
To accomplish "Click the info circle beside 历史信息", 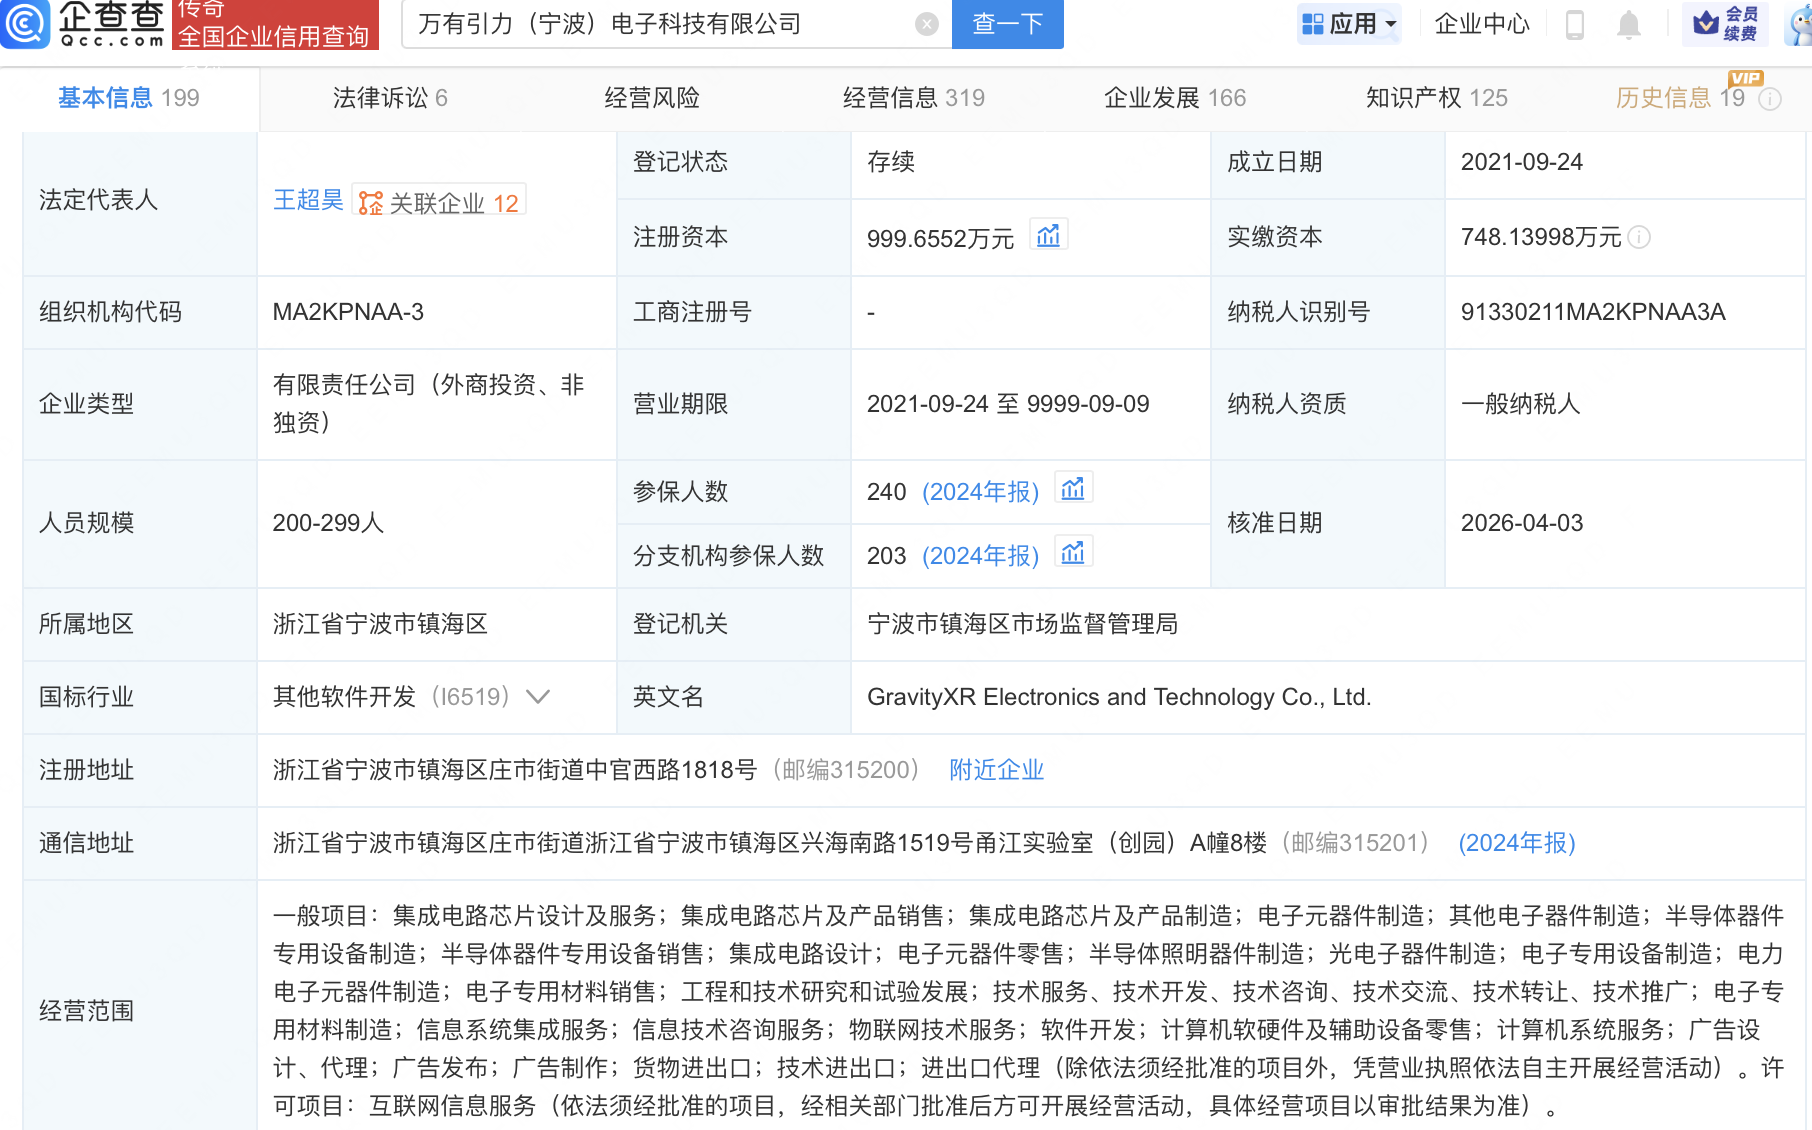I will [1770, 99].
